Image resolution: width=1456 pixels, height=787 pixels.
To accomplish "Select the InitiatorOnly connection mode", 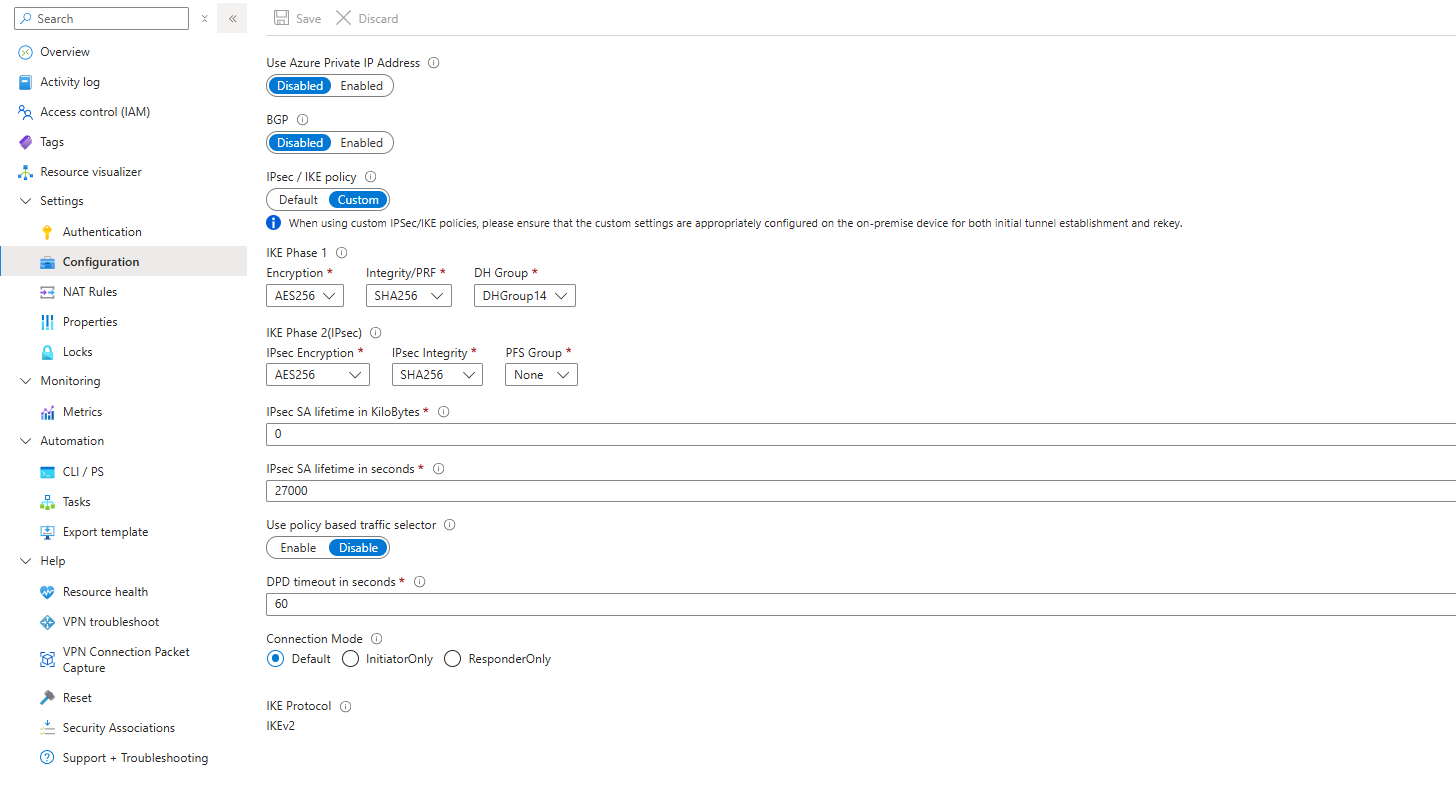I will click(x=351, y=659).
